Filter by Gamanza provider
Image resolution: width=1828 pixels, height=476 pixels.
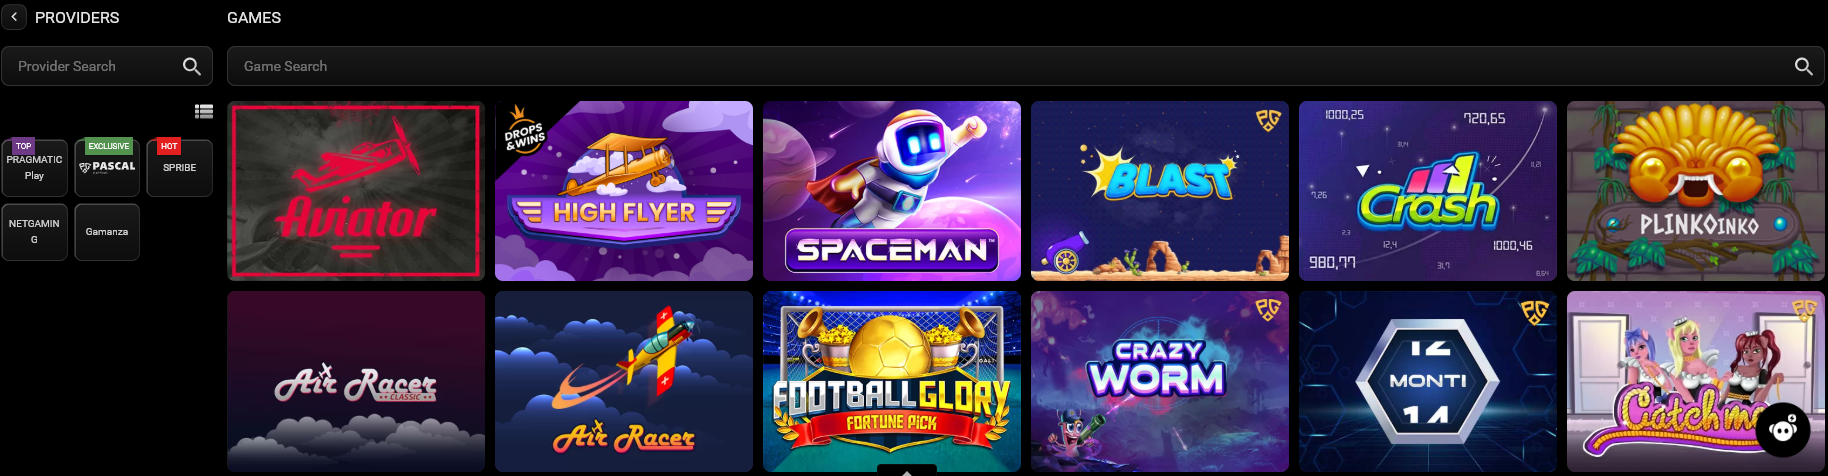(x=107, y=232)
